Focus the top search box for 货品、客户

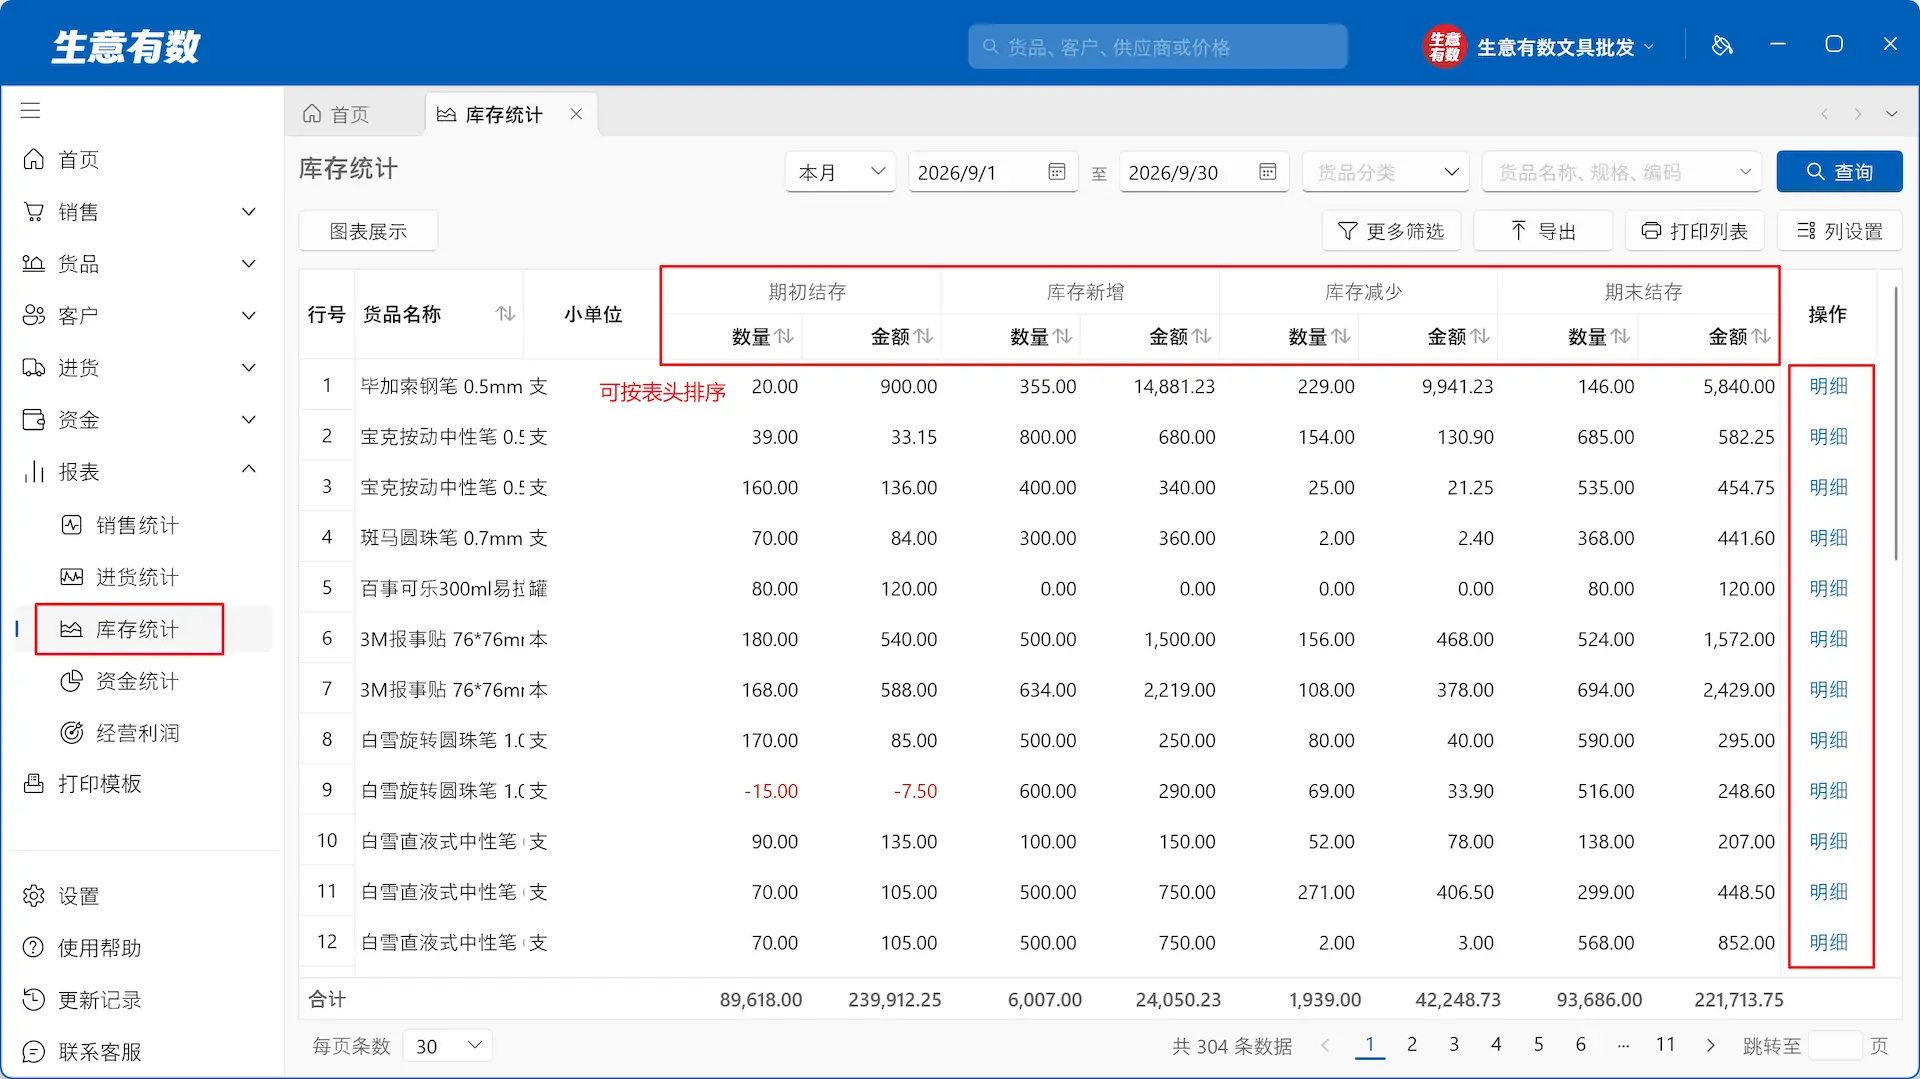tap(1158, 47)
